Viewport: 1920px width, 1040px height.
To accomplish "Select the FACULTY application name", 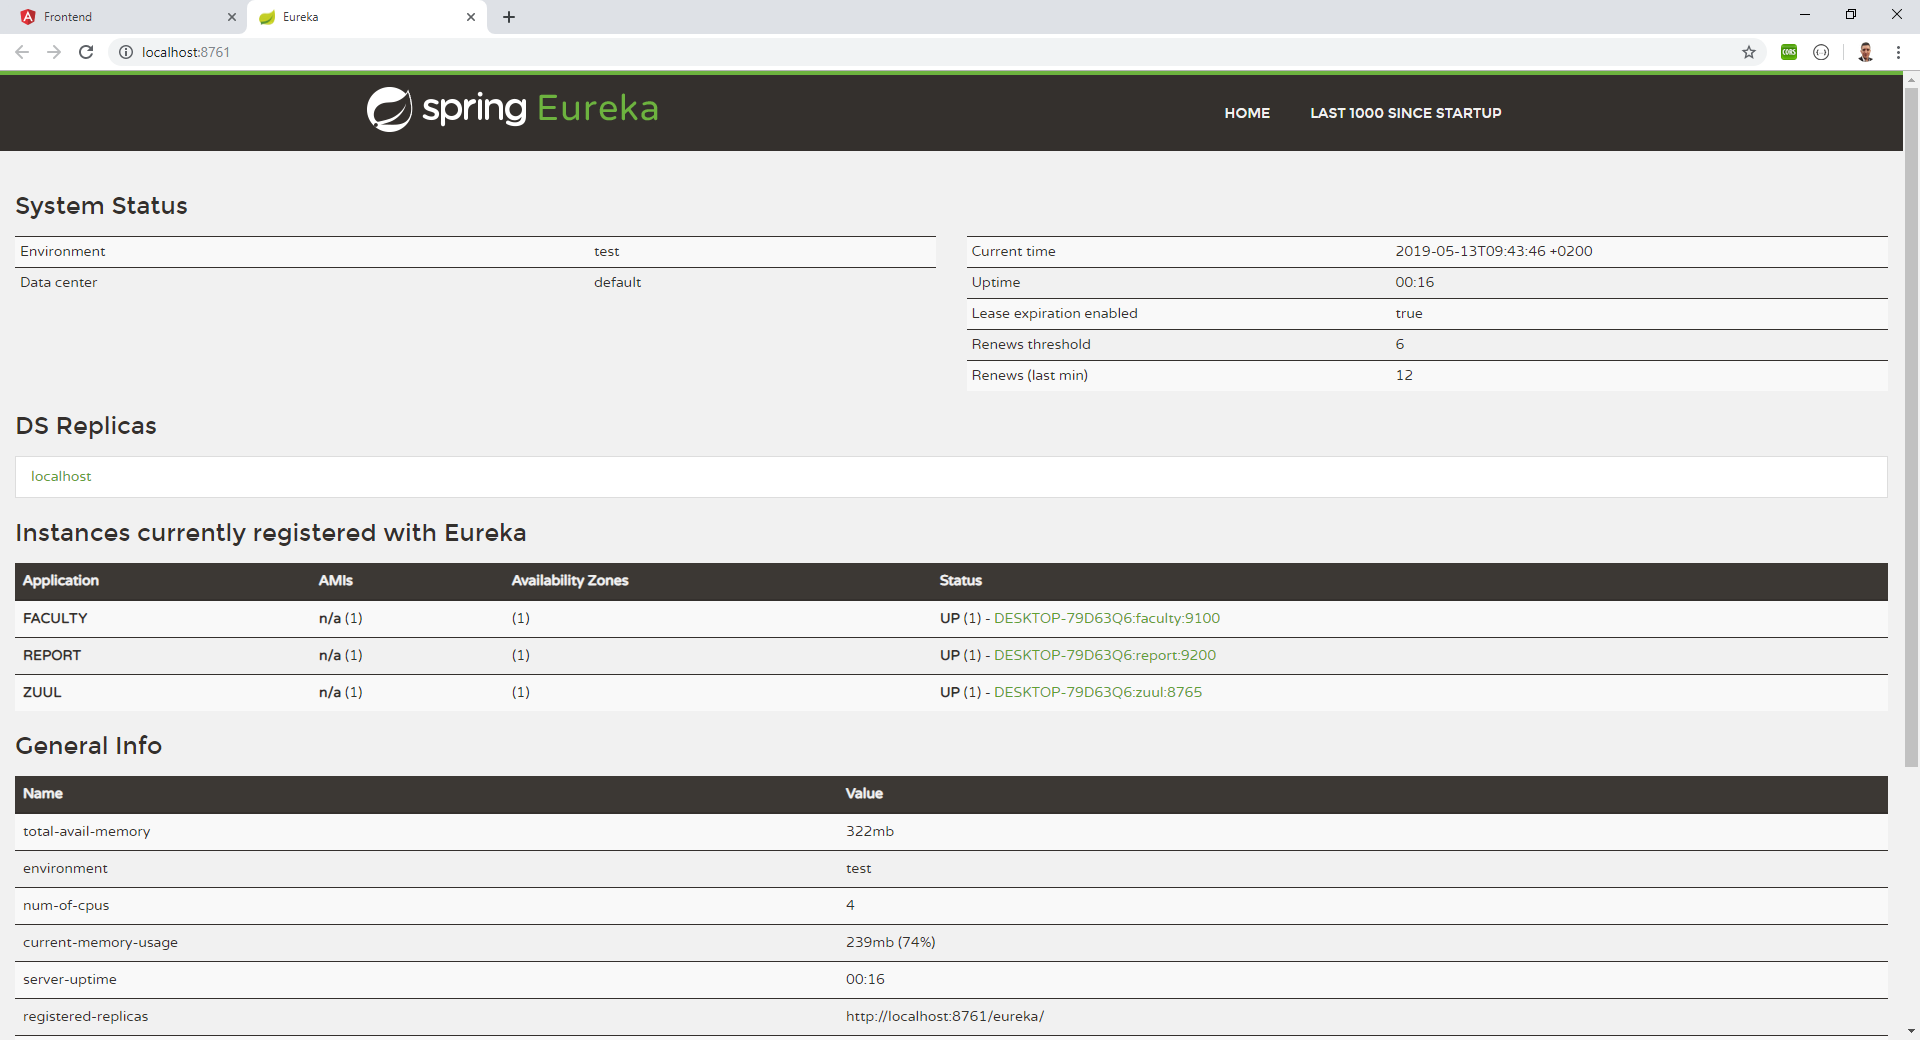I will click(x=55, y=618).
